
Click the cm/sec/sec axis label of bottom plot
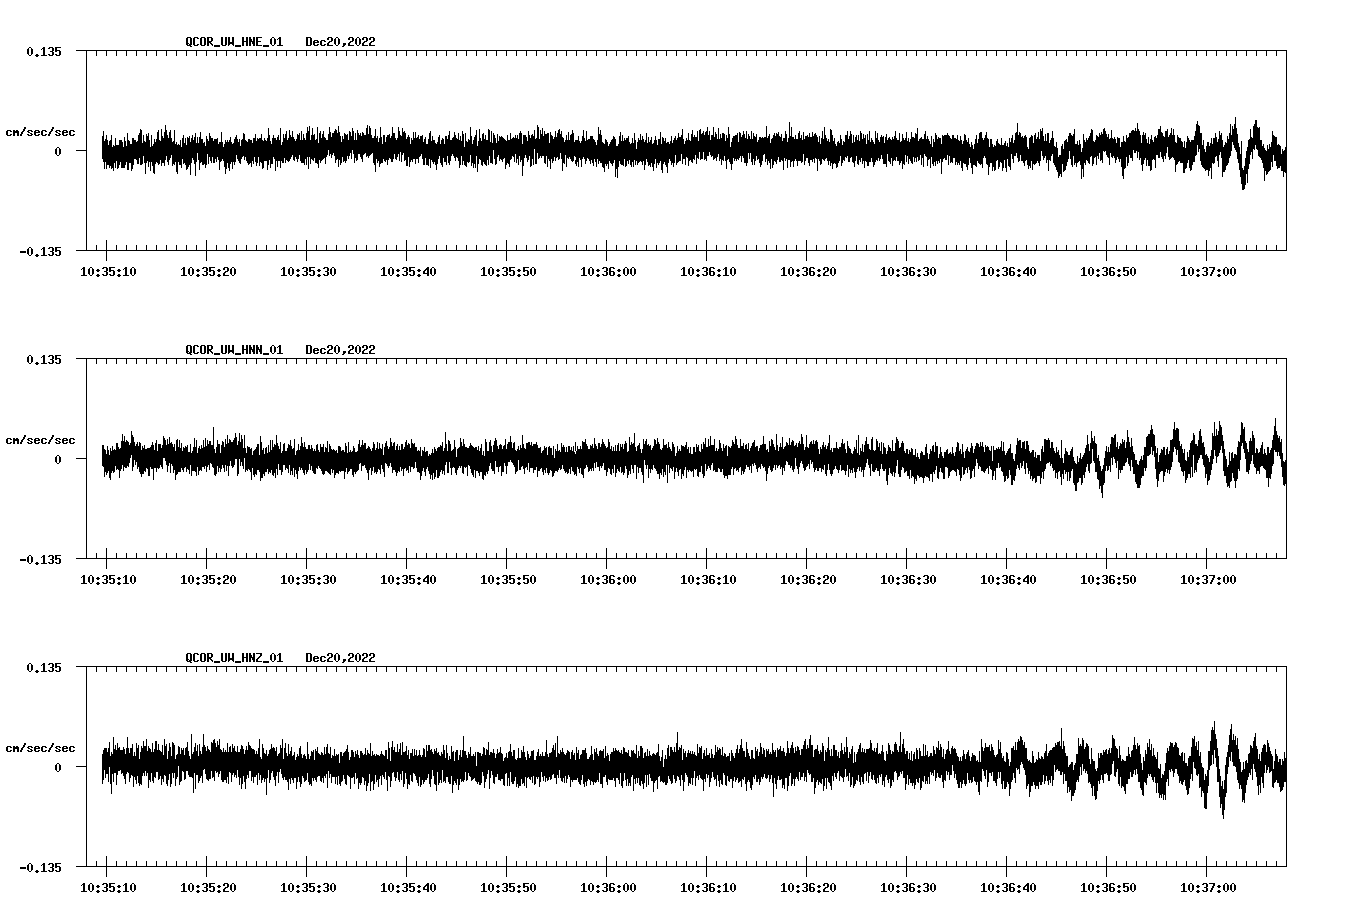click(x=40, y=746)
